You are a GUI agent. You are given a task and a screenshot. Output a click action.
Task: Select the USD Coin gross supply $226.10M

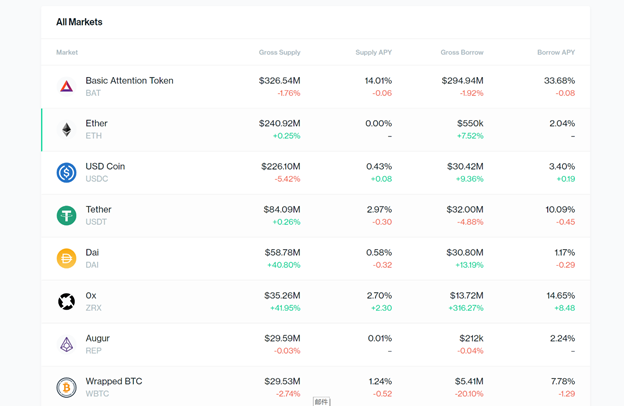click(x=280, y=167)
